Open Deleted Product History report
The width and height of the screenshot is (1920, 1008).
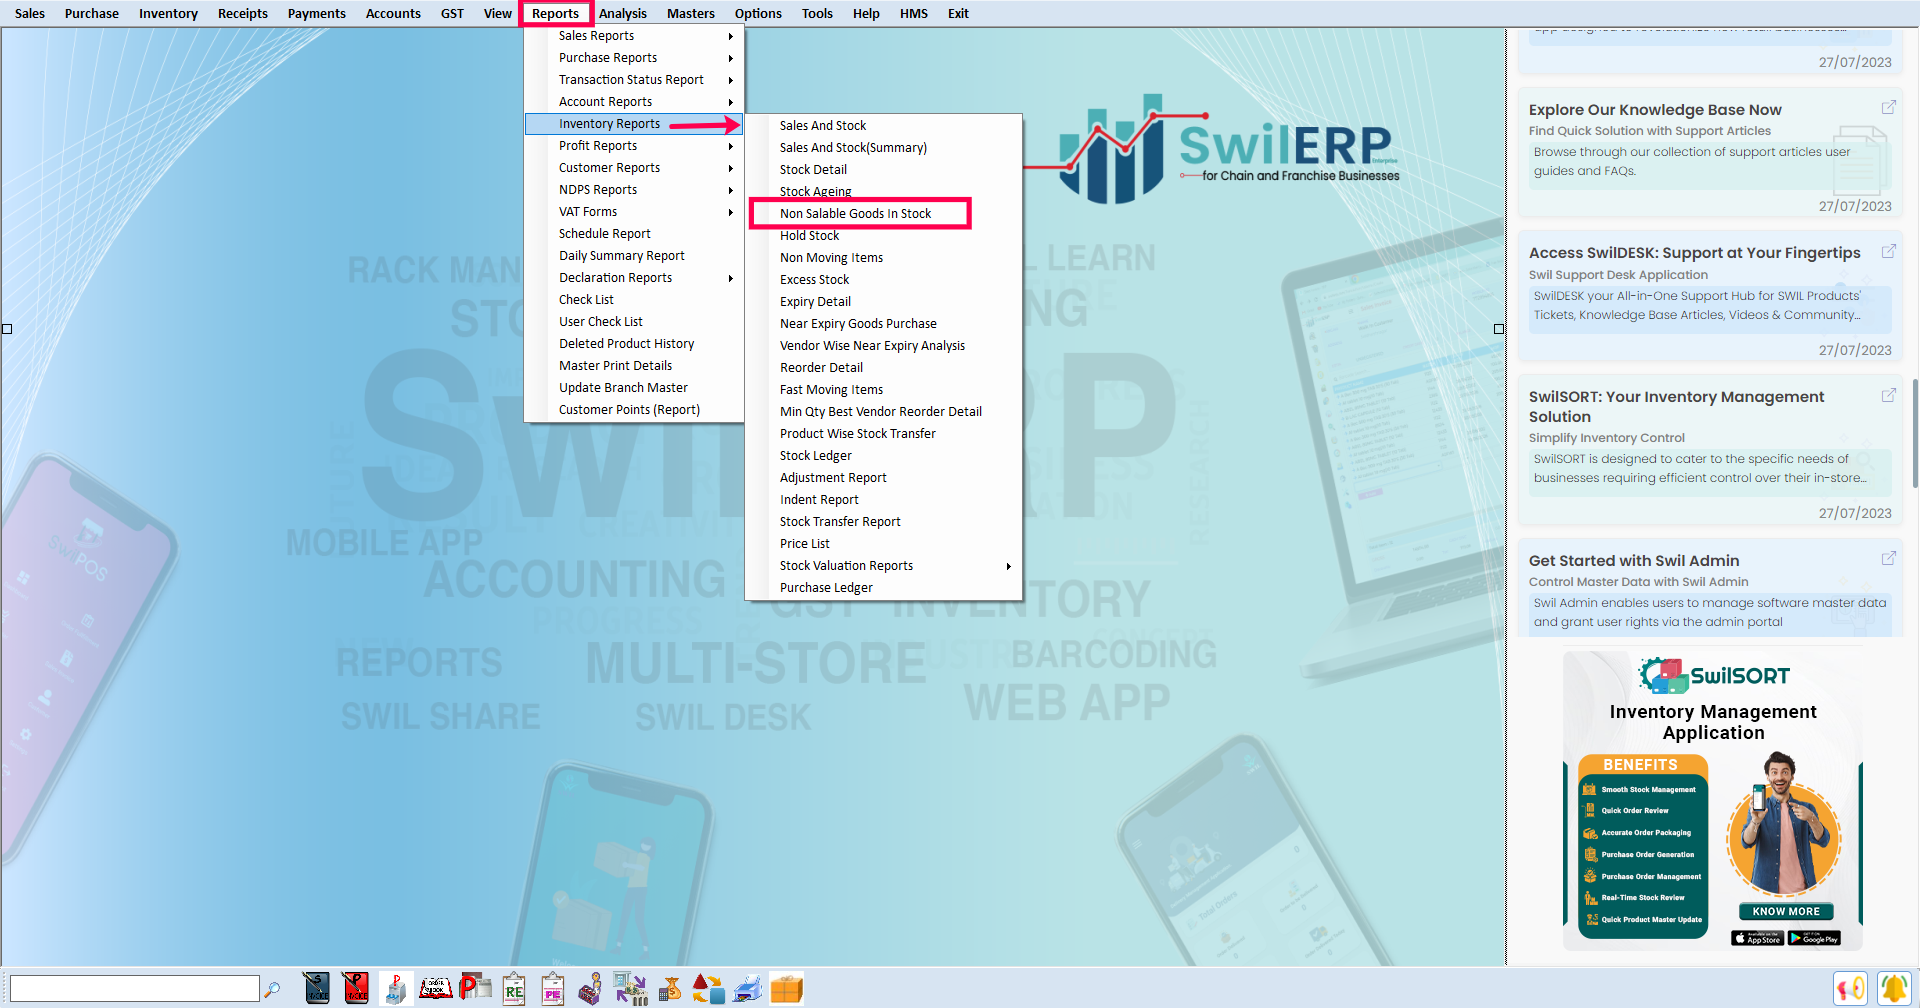tap(634, 344)
